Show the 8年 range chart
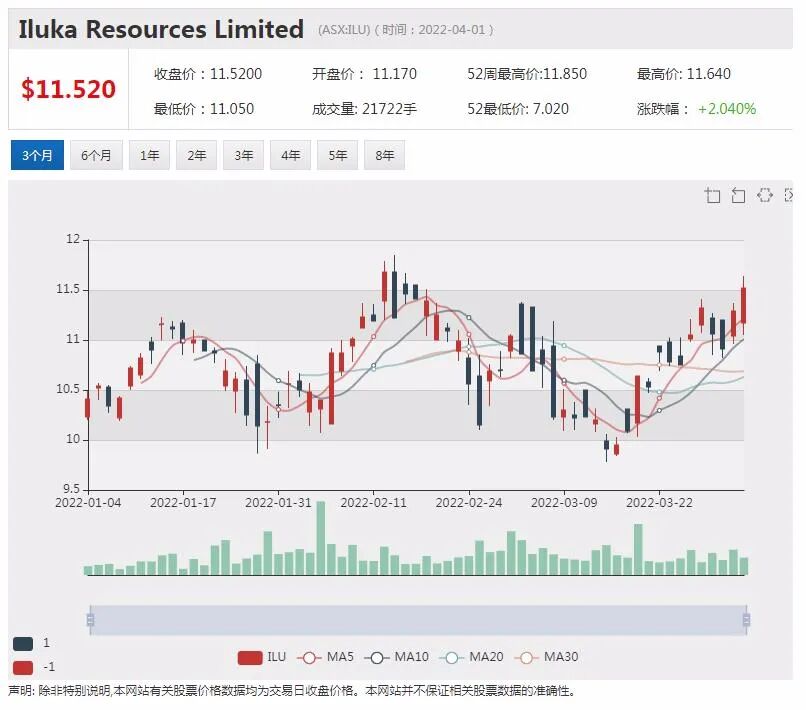The height and width of the screenshot is (710, 806). click(384, 155)
